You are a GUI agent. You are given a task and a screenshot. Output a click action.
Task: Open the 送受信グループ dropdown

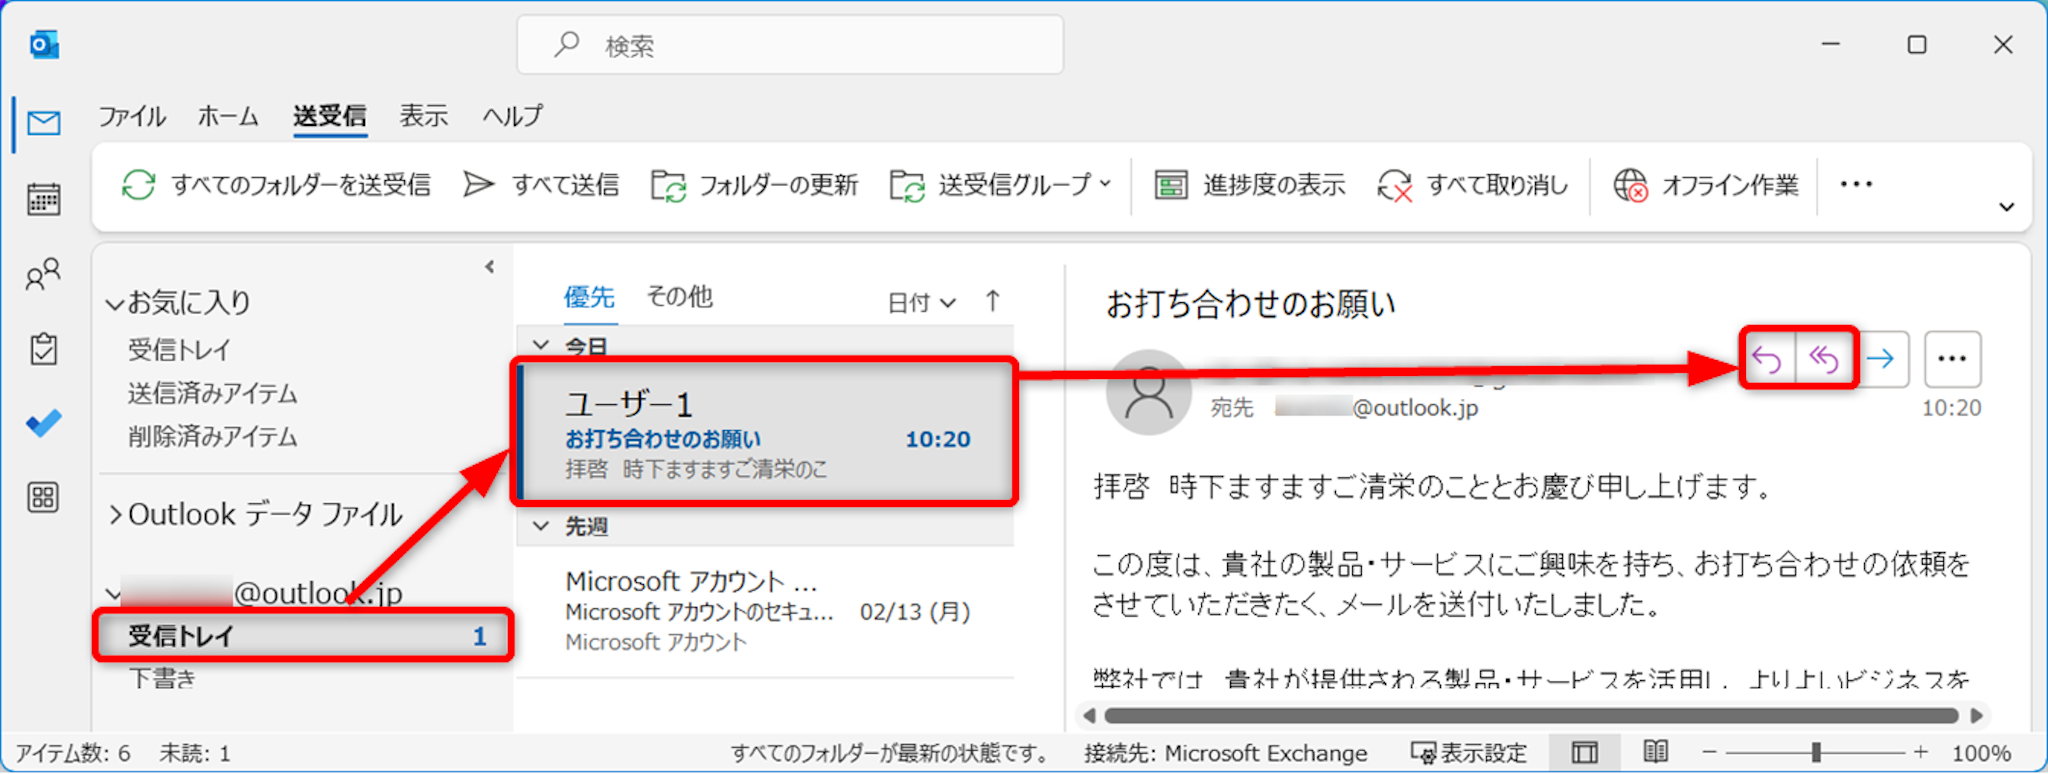point(1001,185)
